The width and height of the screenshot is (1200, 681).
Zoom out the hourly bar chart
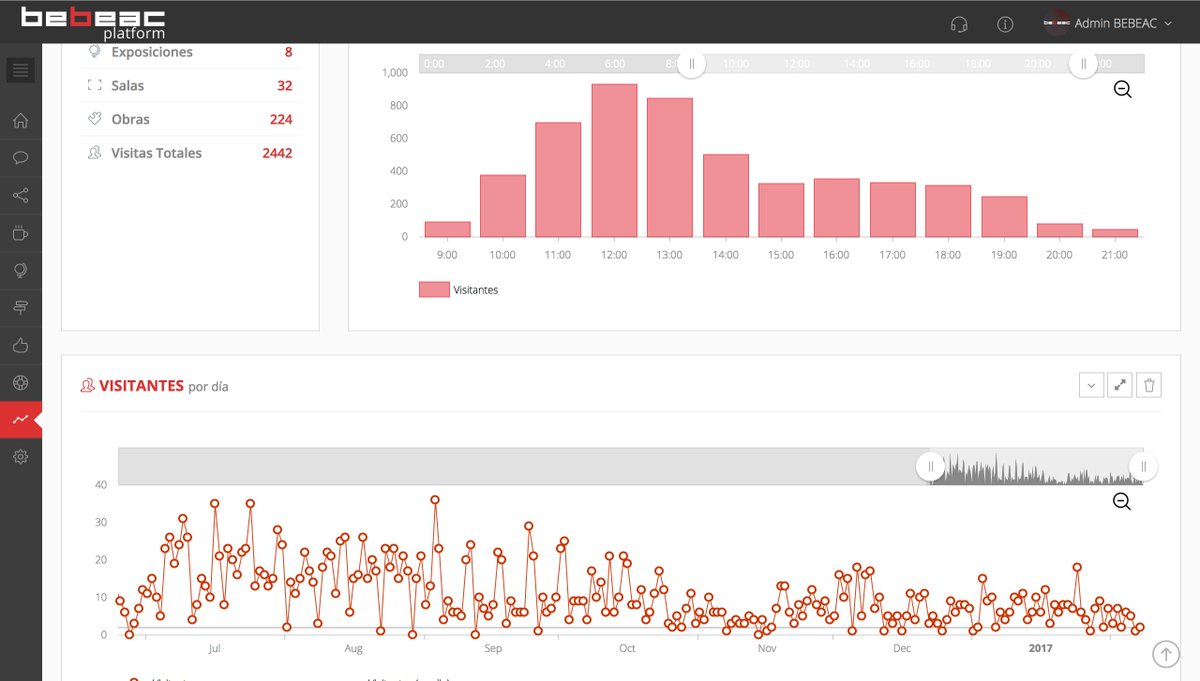tap(1123, 89)
